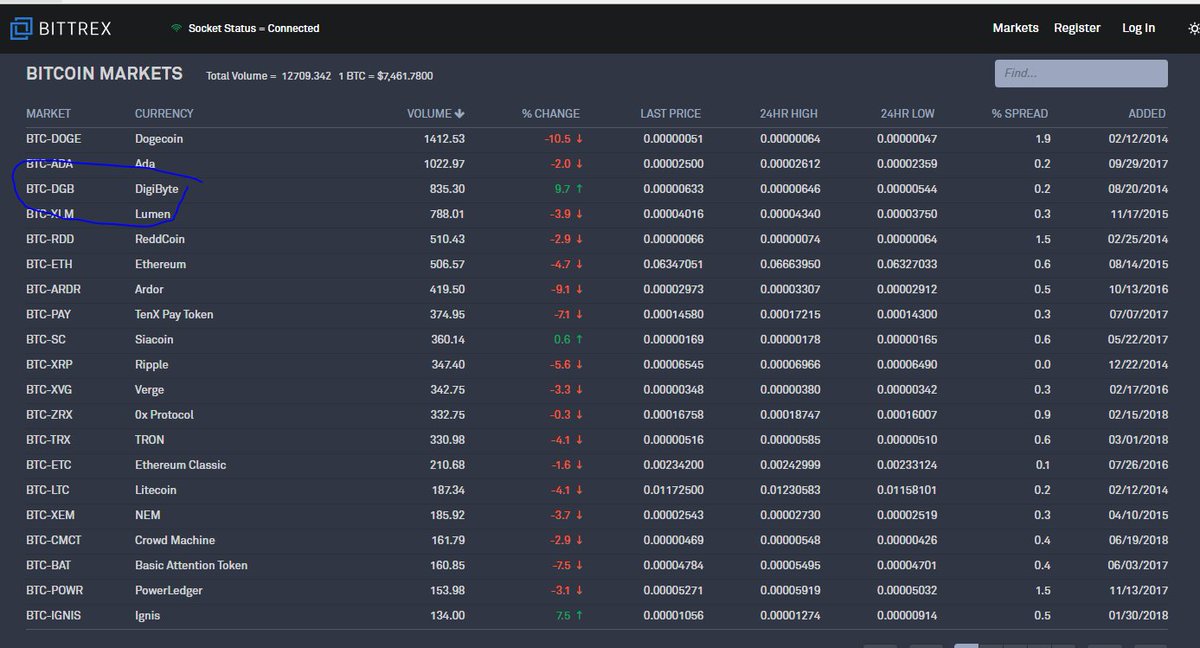Focus the Find search field

pyautogui.click(x=1081, y=73)
